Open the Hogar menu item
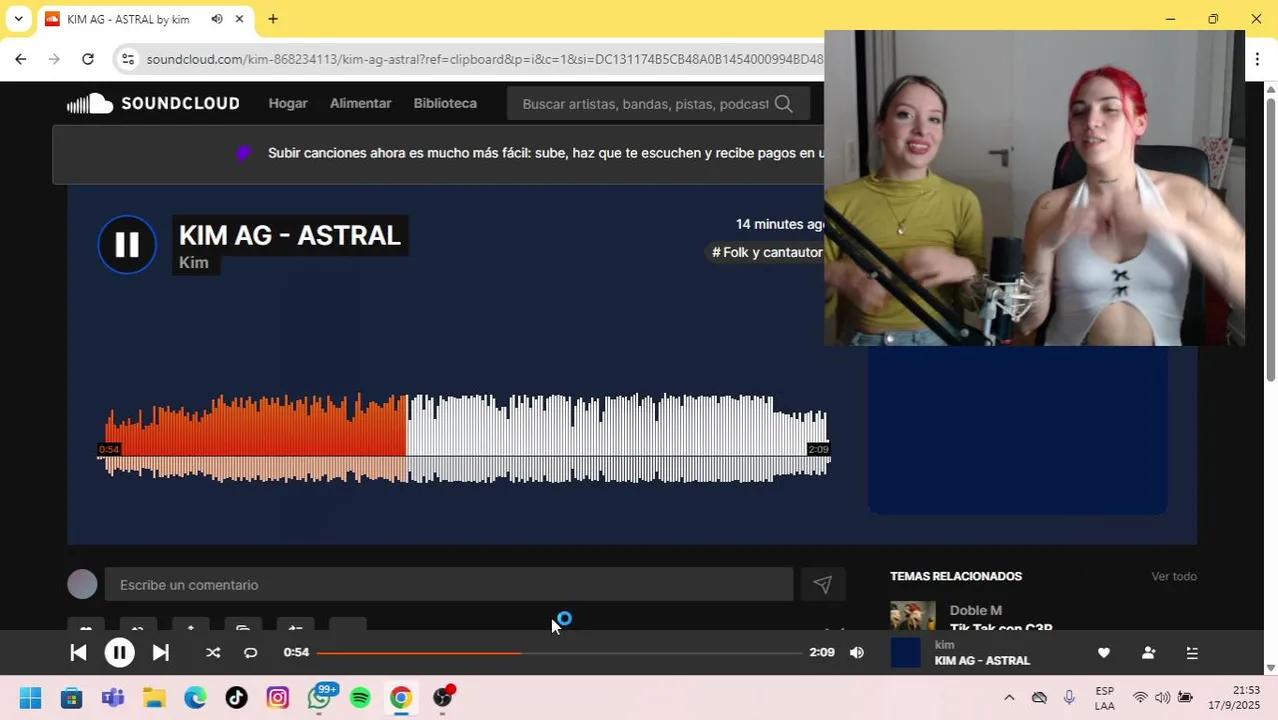 pos(288,103)
